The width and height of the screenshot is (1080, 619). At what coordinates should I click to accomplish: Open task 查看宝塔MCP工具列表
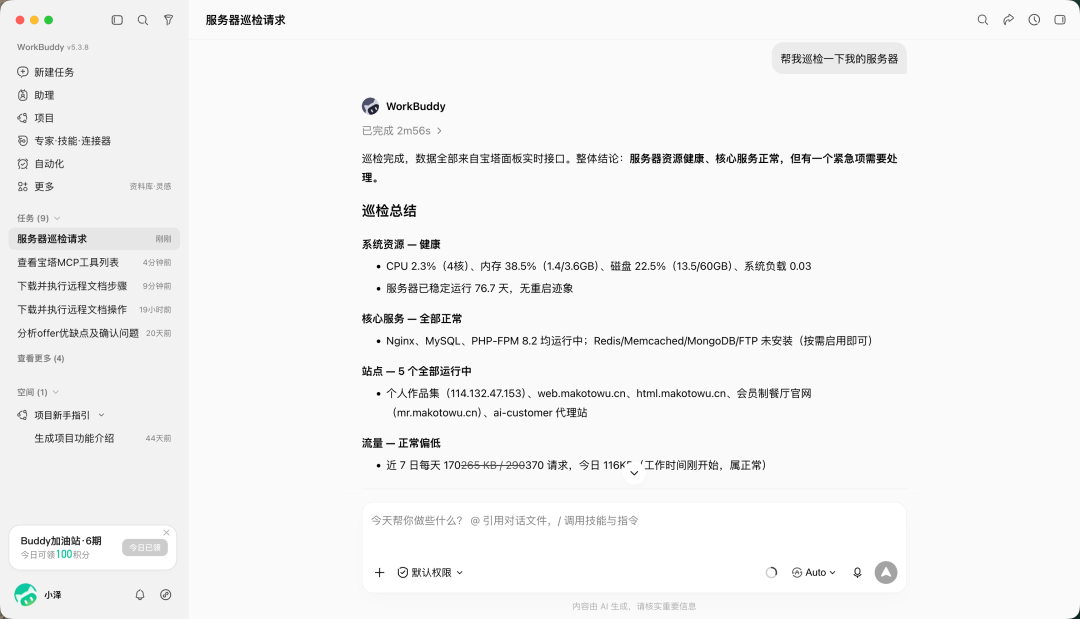pos(94,262)
